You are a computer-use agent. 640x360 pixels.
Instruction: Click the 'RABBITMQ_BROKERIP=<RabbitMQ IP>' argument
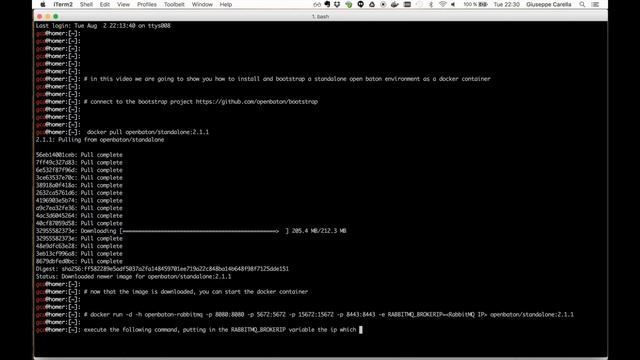tap(437, 315)
